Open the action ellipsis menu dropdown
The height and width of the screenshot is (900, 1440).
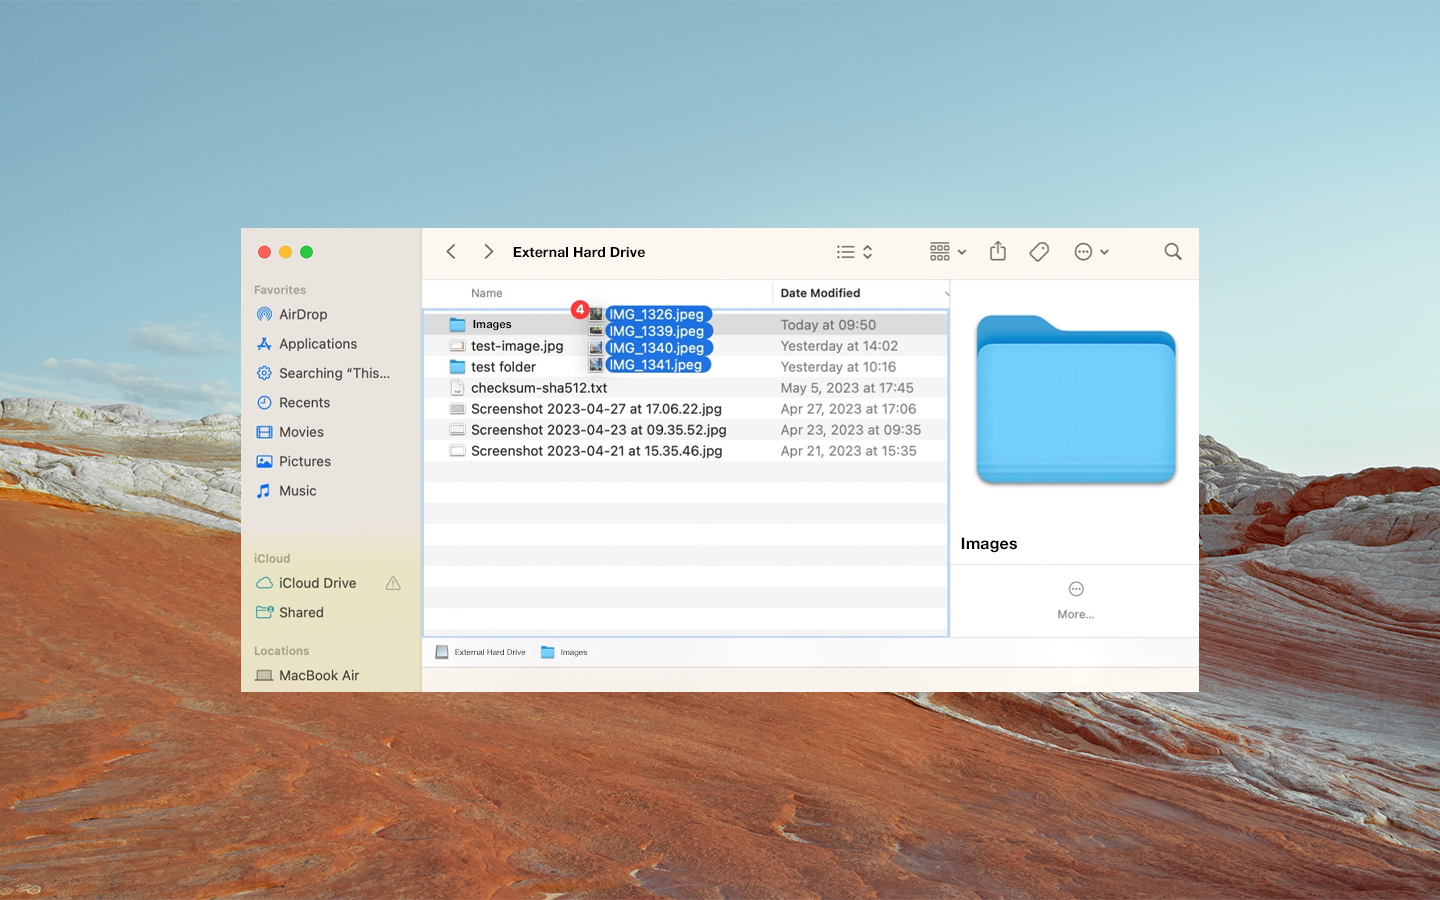click(x=1091, y=252)
